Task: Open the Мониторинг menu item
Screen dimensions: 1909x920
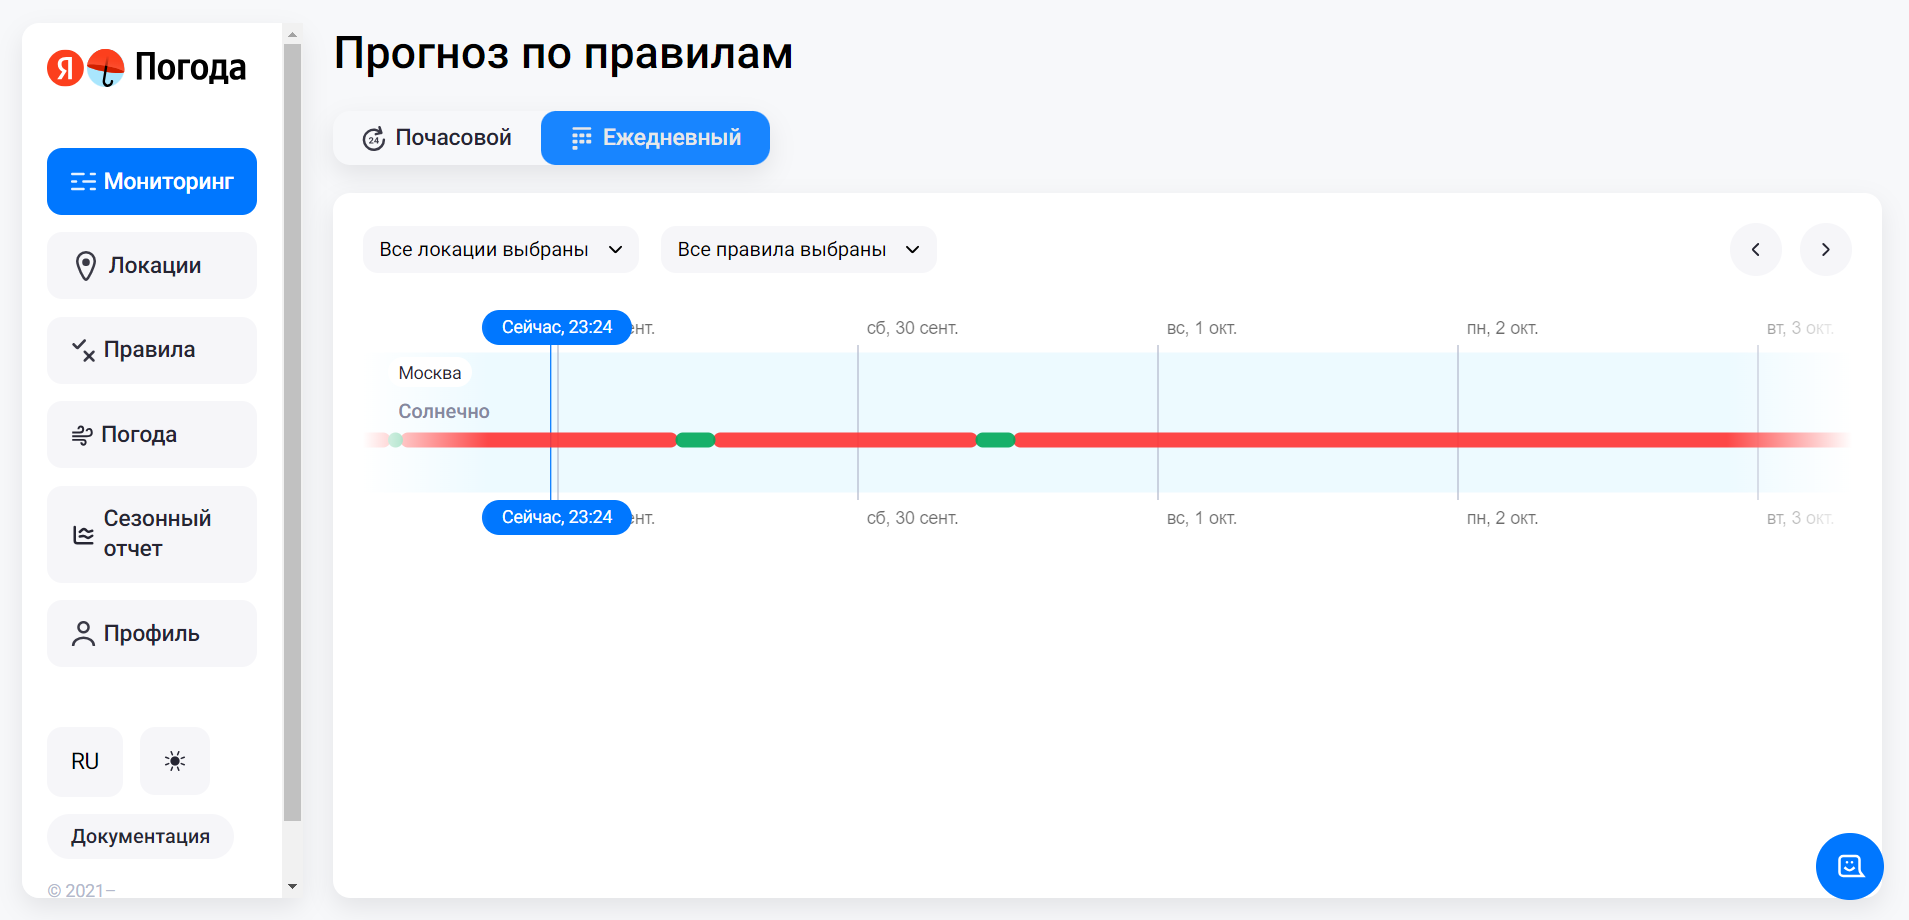Action: tap(152, 182)
